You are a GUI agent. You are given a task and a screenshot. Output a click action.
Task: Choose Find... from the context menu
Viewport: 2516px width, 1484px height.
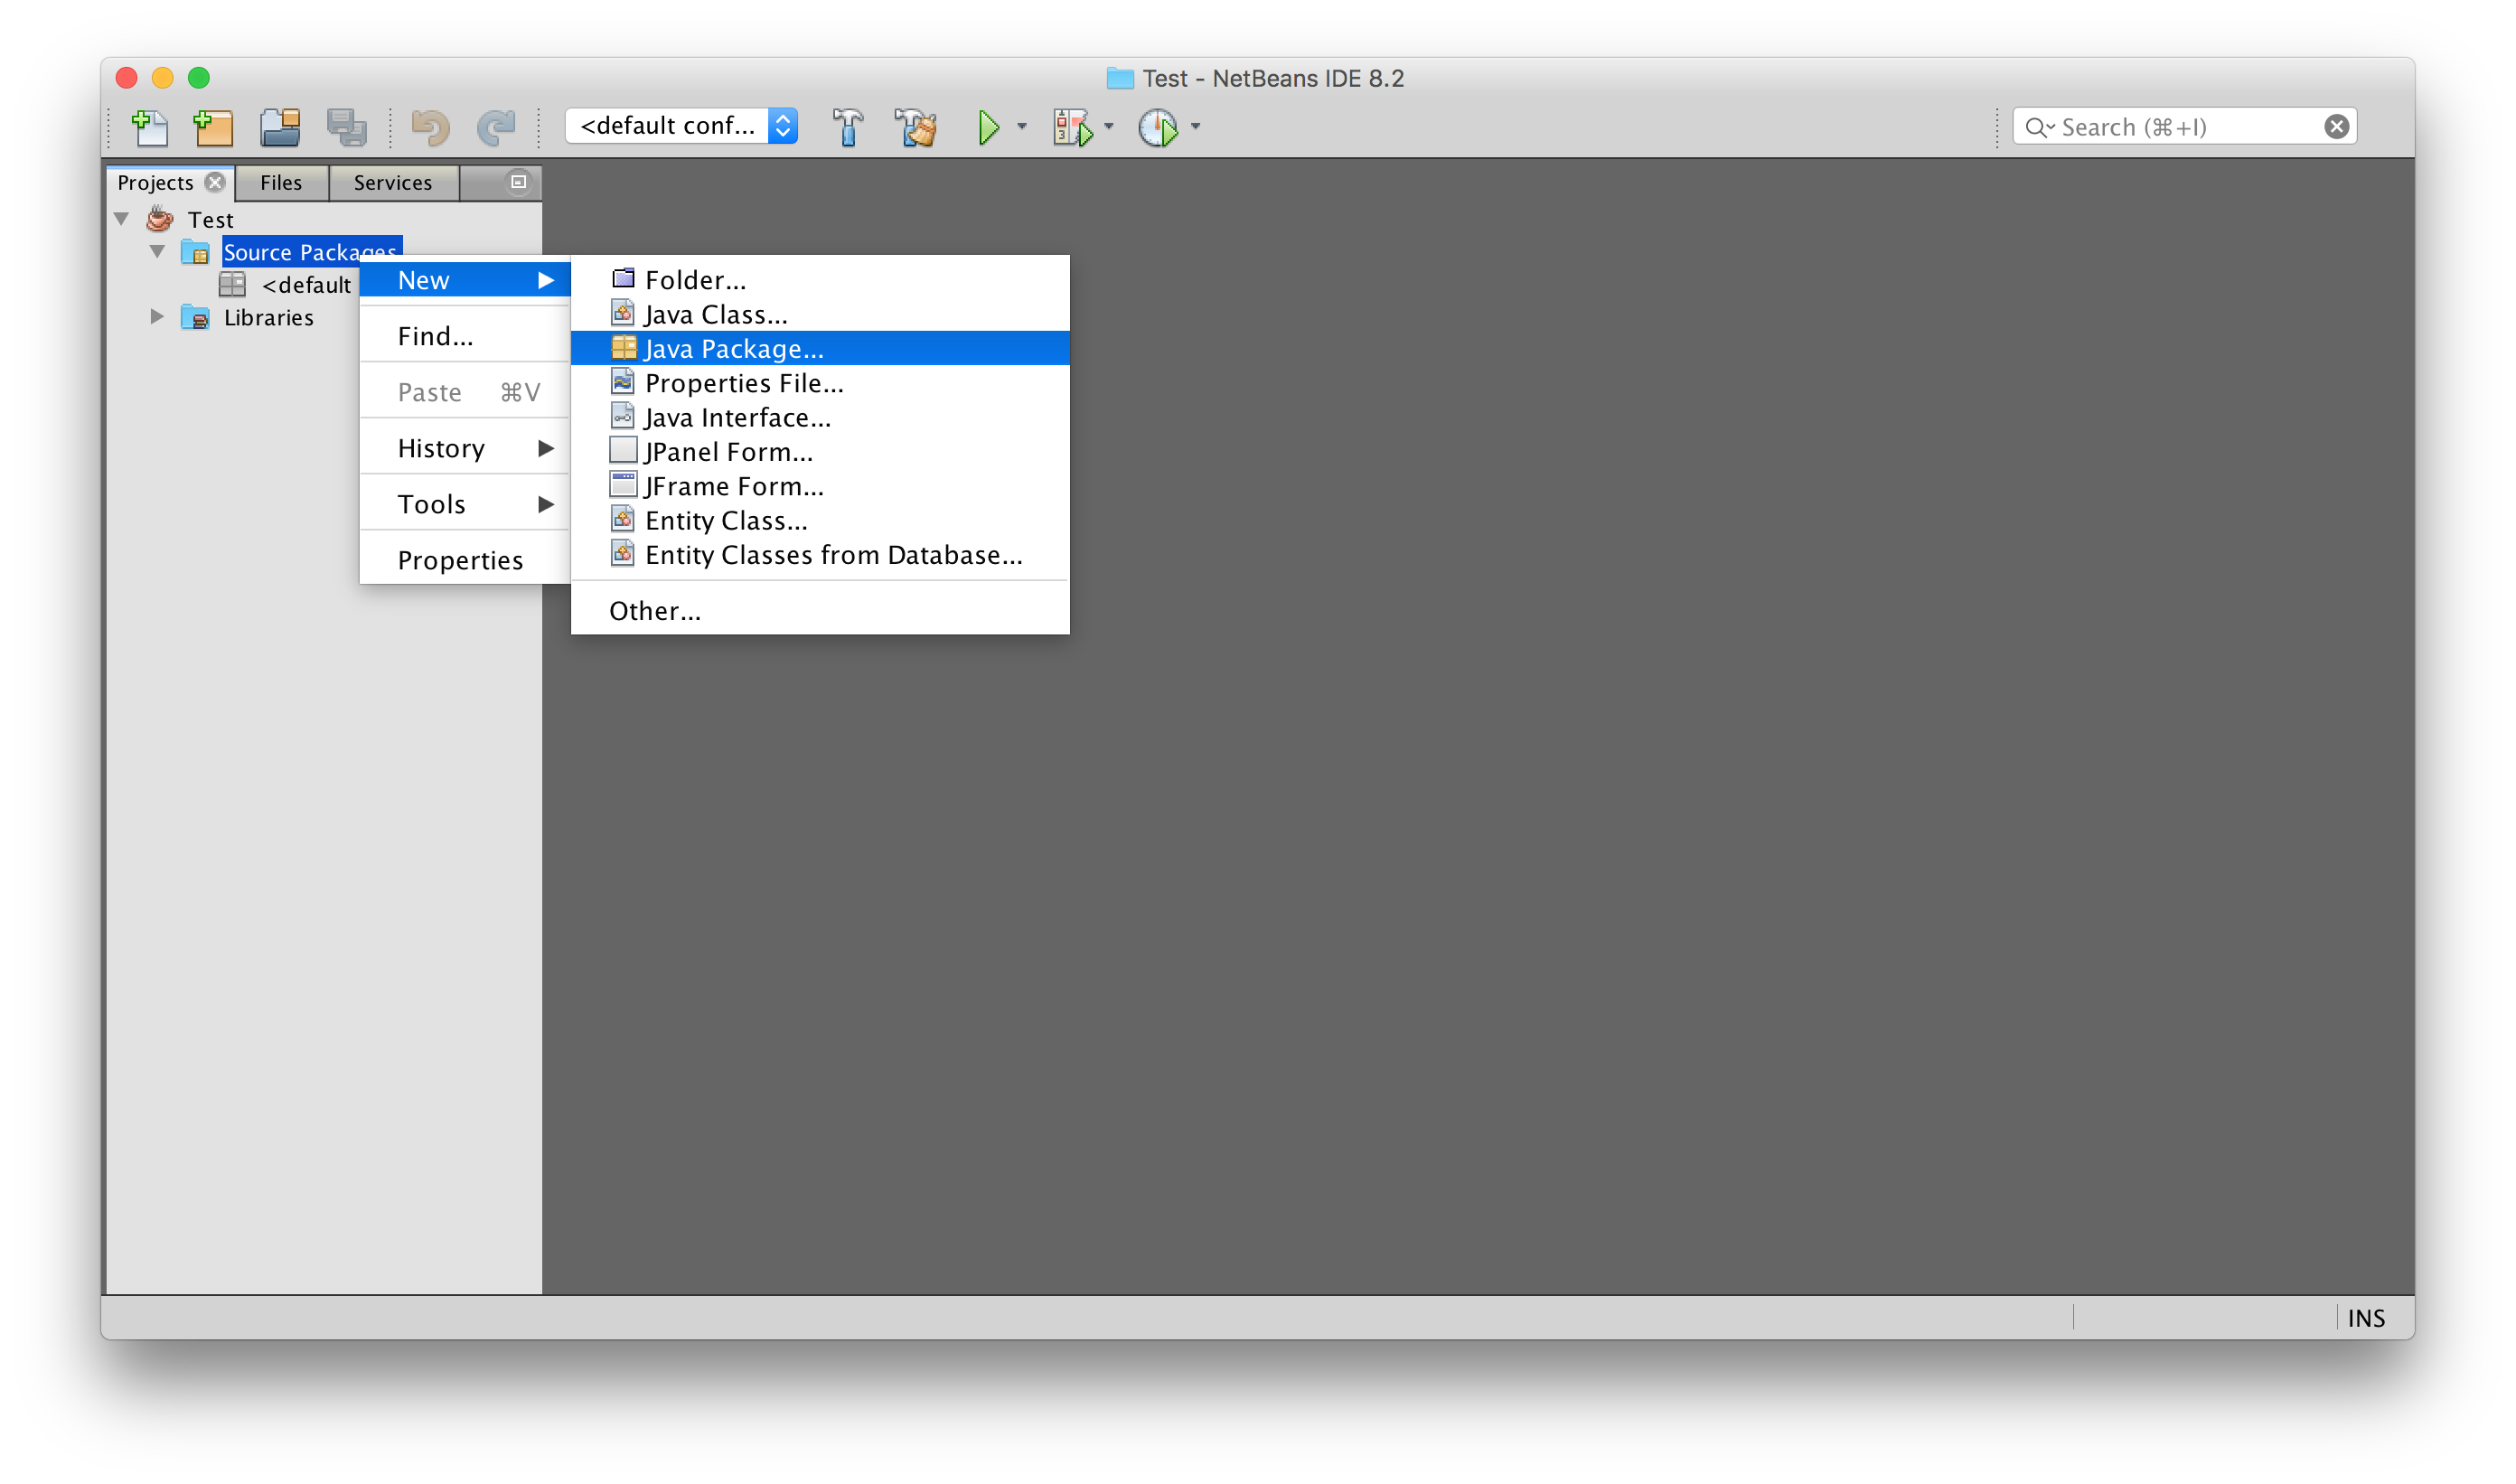[x=465, y=336]
